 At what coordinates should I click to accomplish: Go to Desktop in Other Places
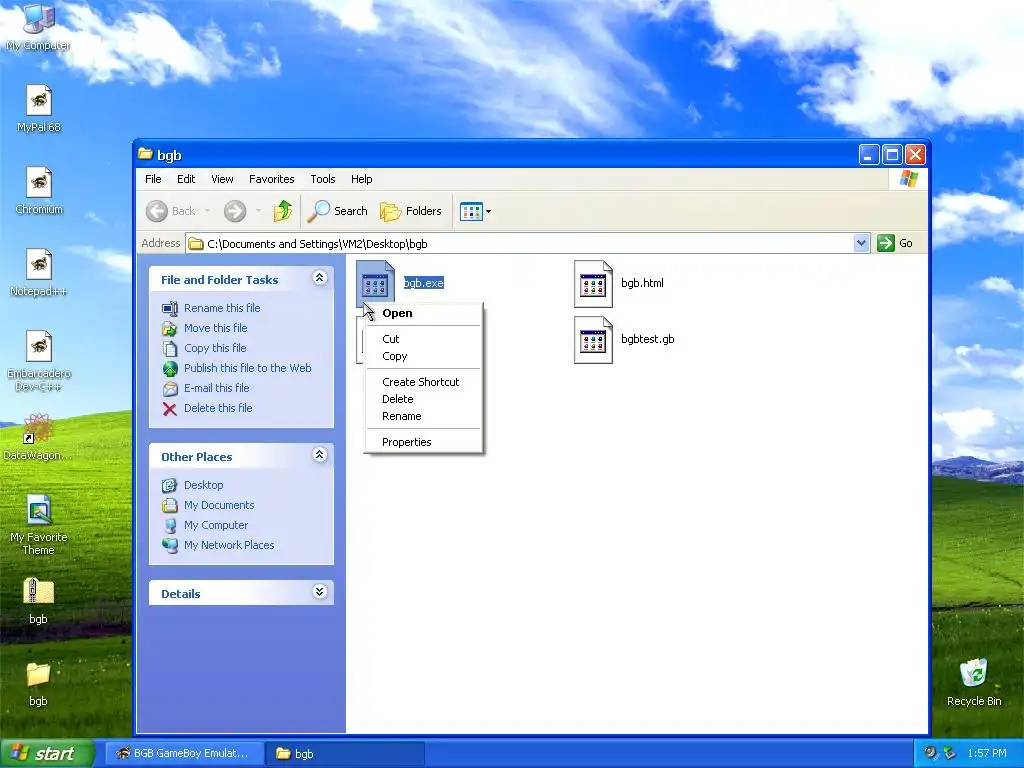[203, 485]
